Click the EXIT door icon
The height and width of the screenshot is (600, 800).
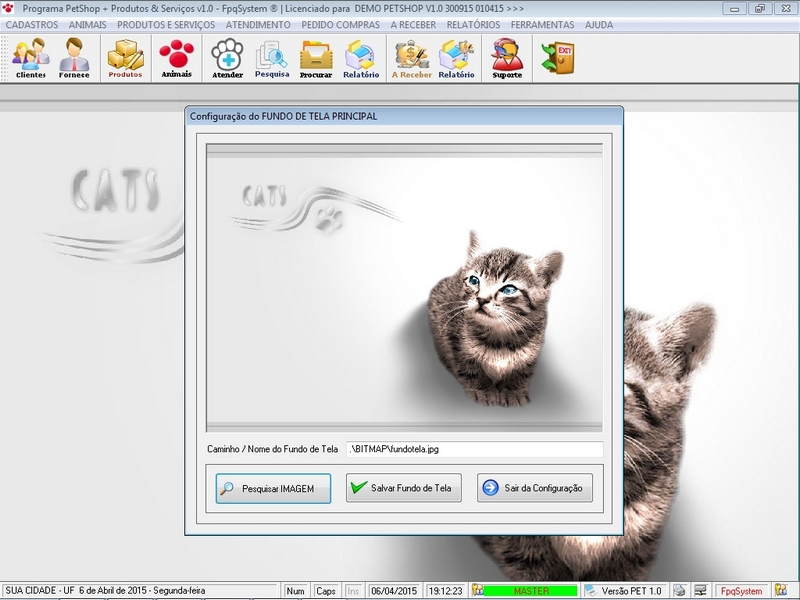558,58
